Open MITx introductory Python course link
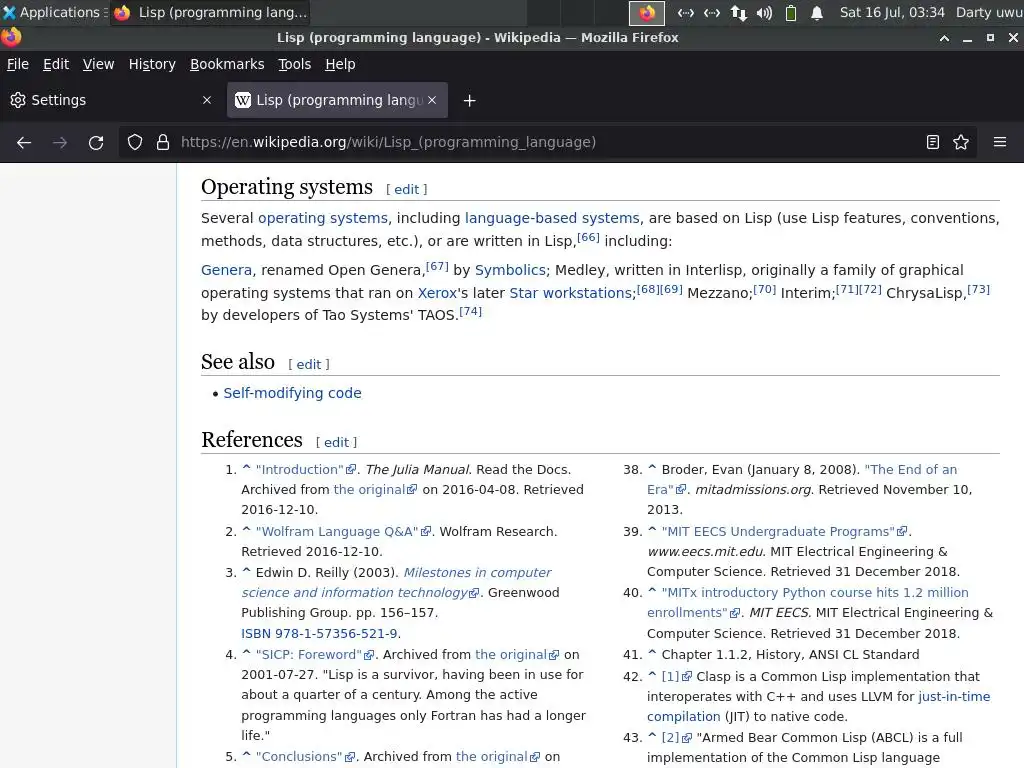 click(x=808, y=603)
